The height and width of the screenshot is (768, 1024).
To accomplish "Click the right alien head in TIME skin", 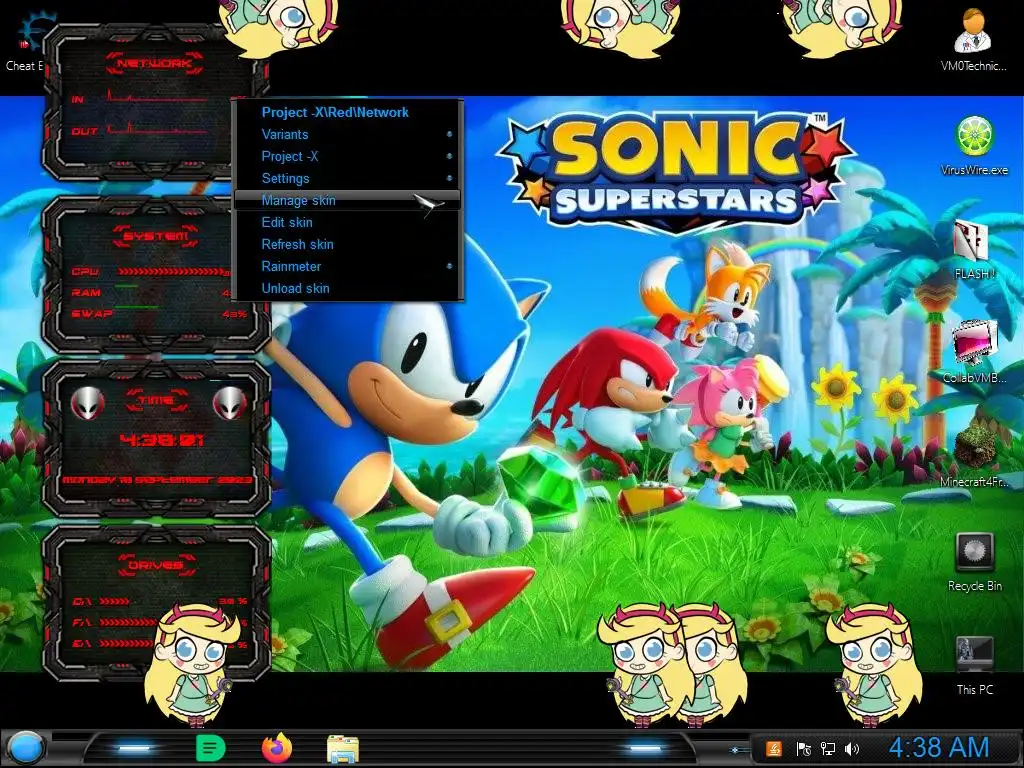I will [x=229, y=403].
